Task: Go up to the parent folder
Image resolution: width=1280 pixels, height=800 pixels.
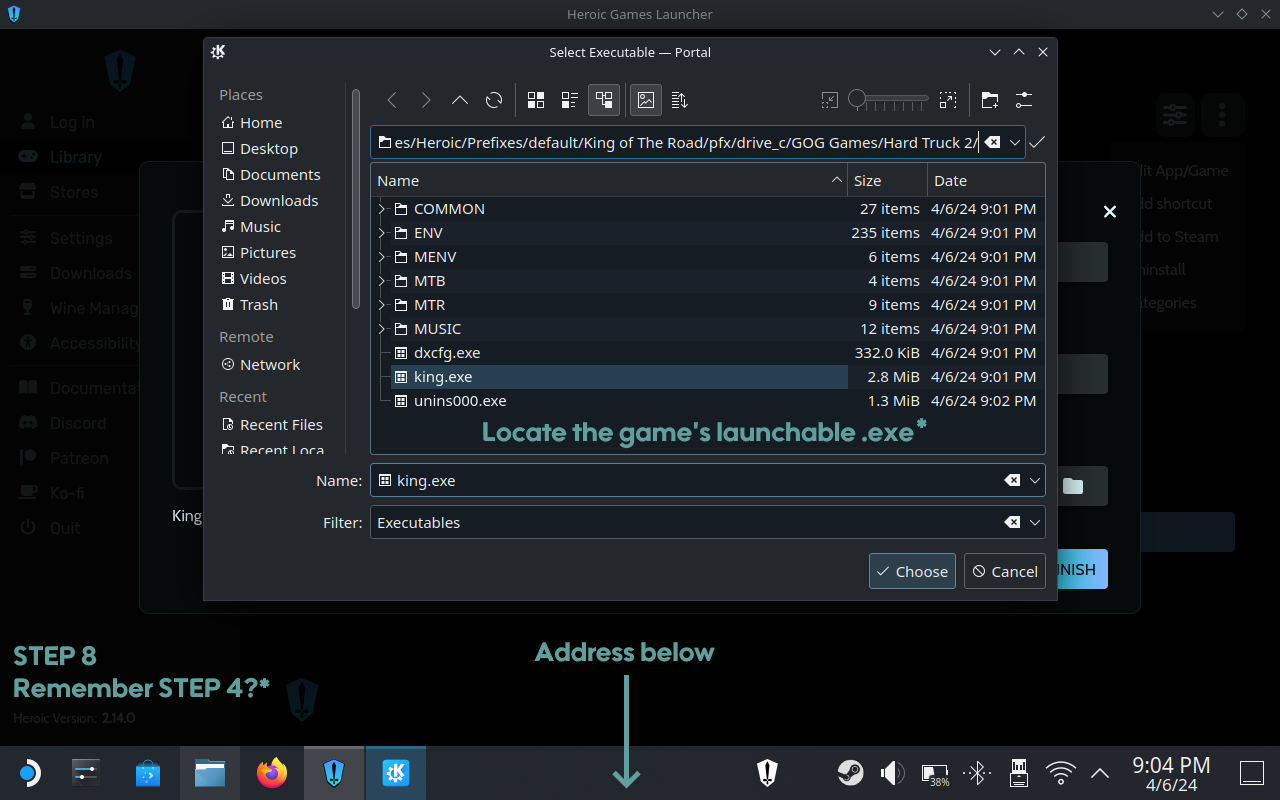Action: point(460,100)
